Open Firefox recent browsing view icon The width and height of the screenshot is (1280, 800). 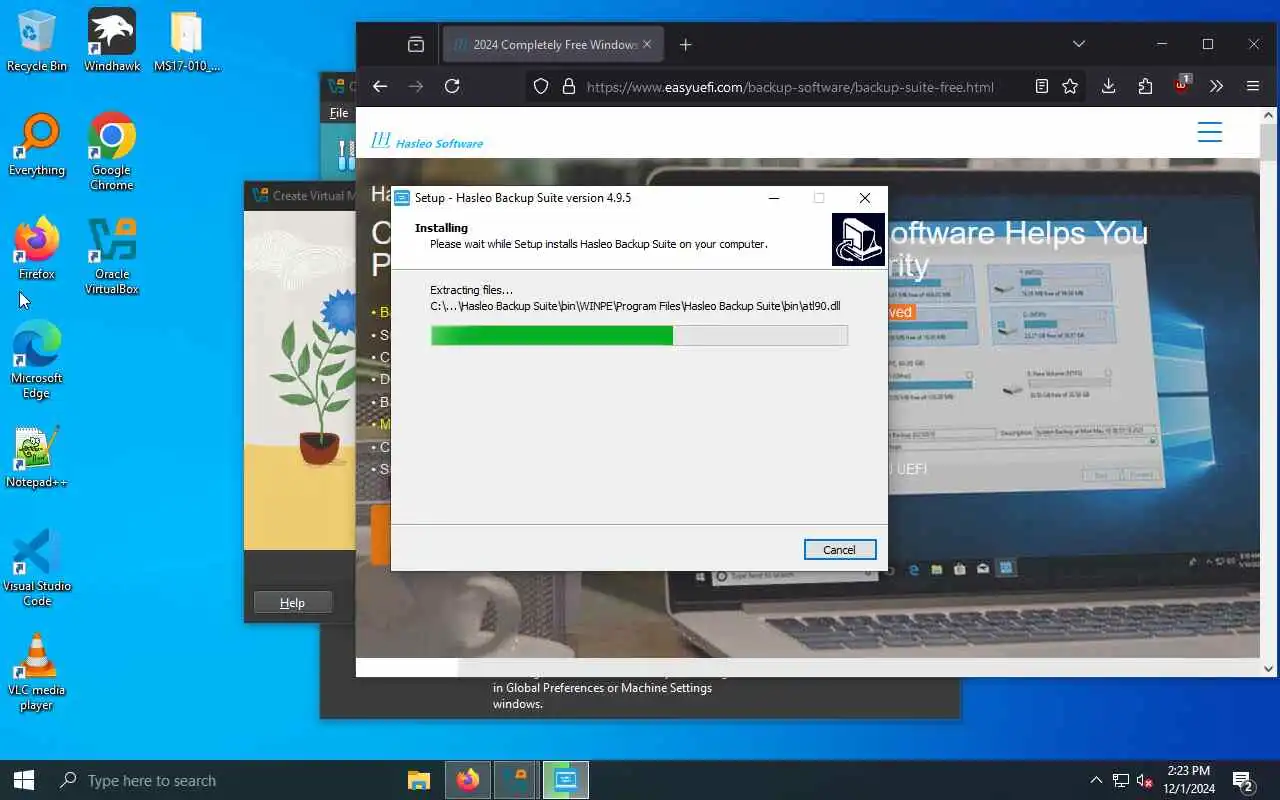(416, 45)
